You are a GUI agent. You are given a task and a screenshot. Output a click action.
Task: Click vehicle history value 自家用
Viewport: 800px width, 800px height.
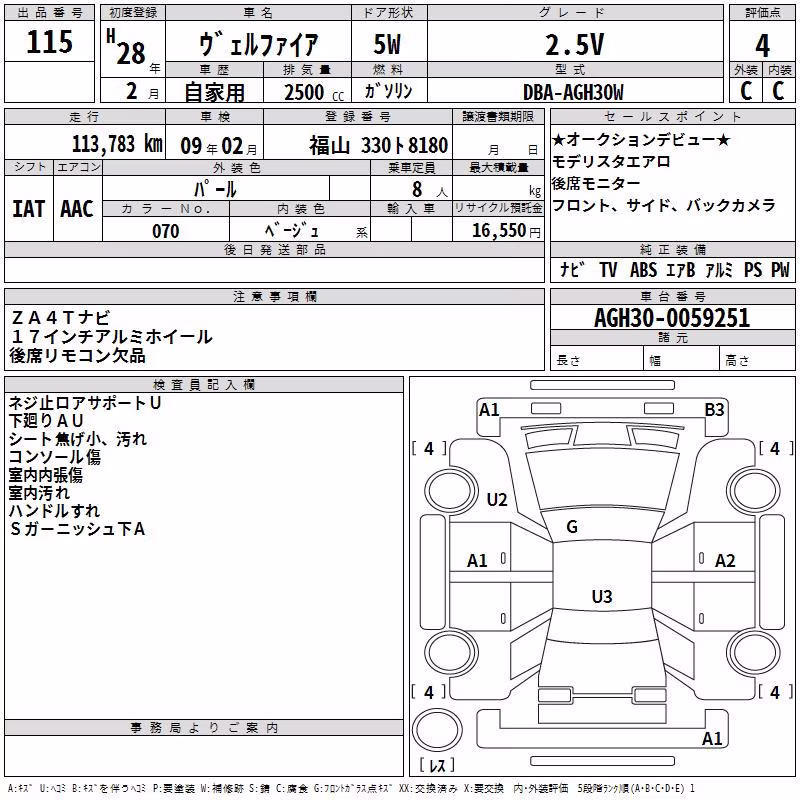(214, 92)
